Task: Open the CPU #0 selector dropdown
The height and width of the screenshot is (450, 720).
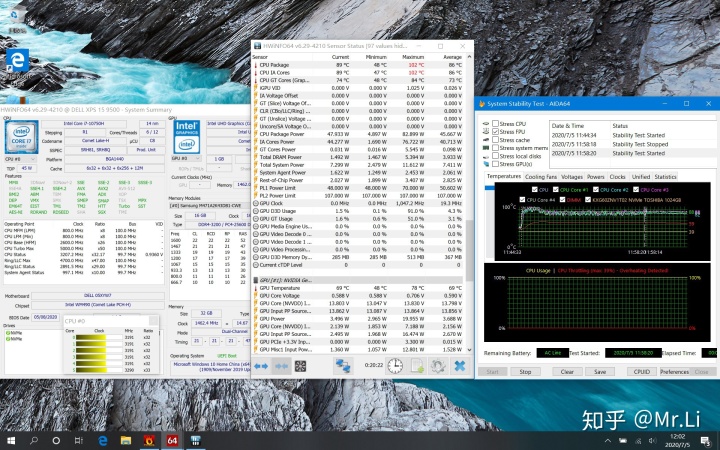Action: point(20,159)
